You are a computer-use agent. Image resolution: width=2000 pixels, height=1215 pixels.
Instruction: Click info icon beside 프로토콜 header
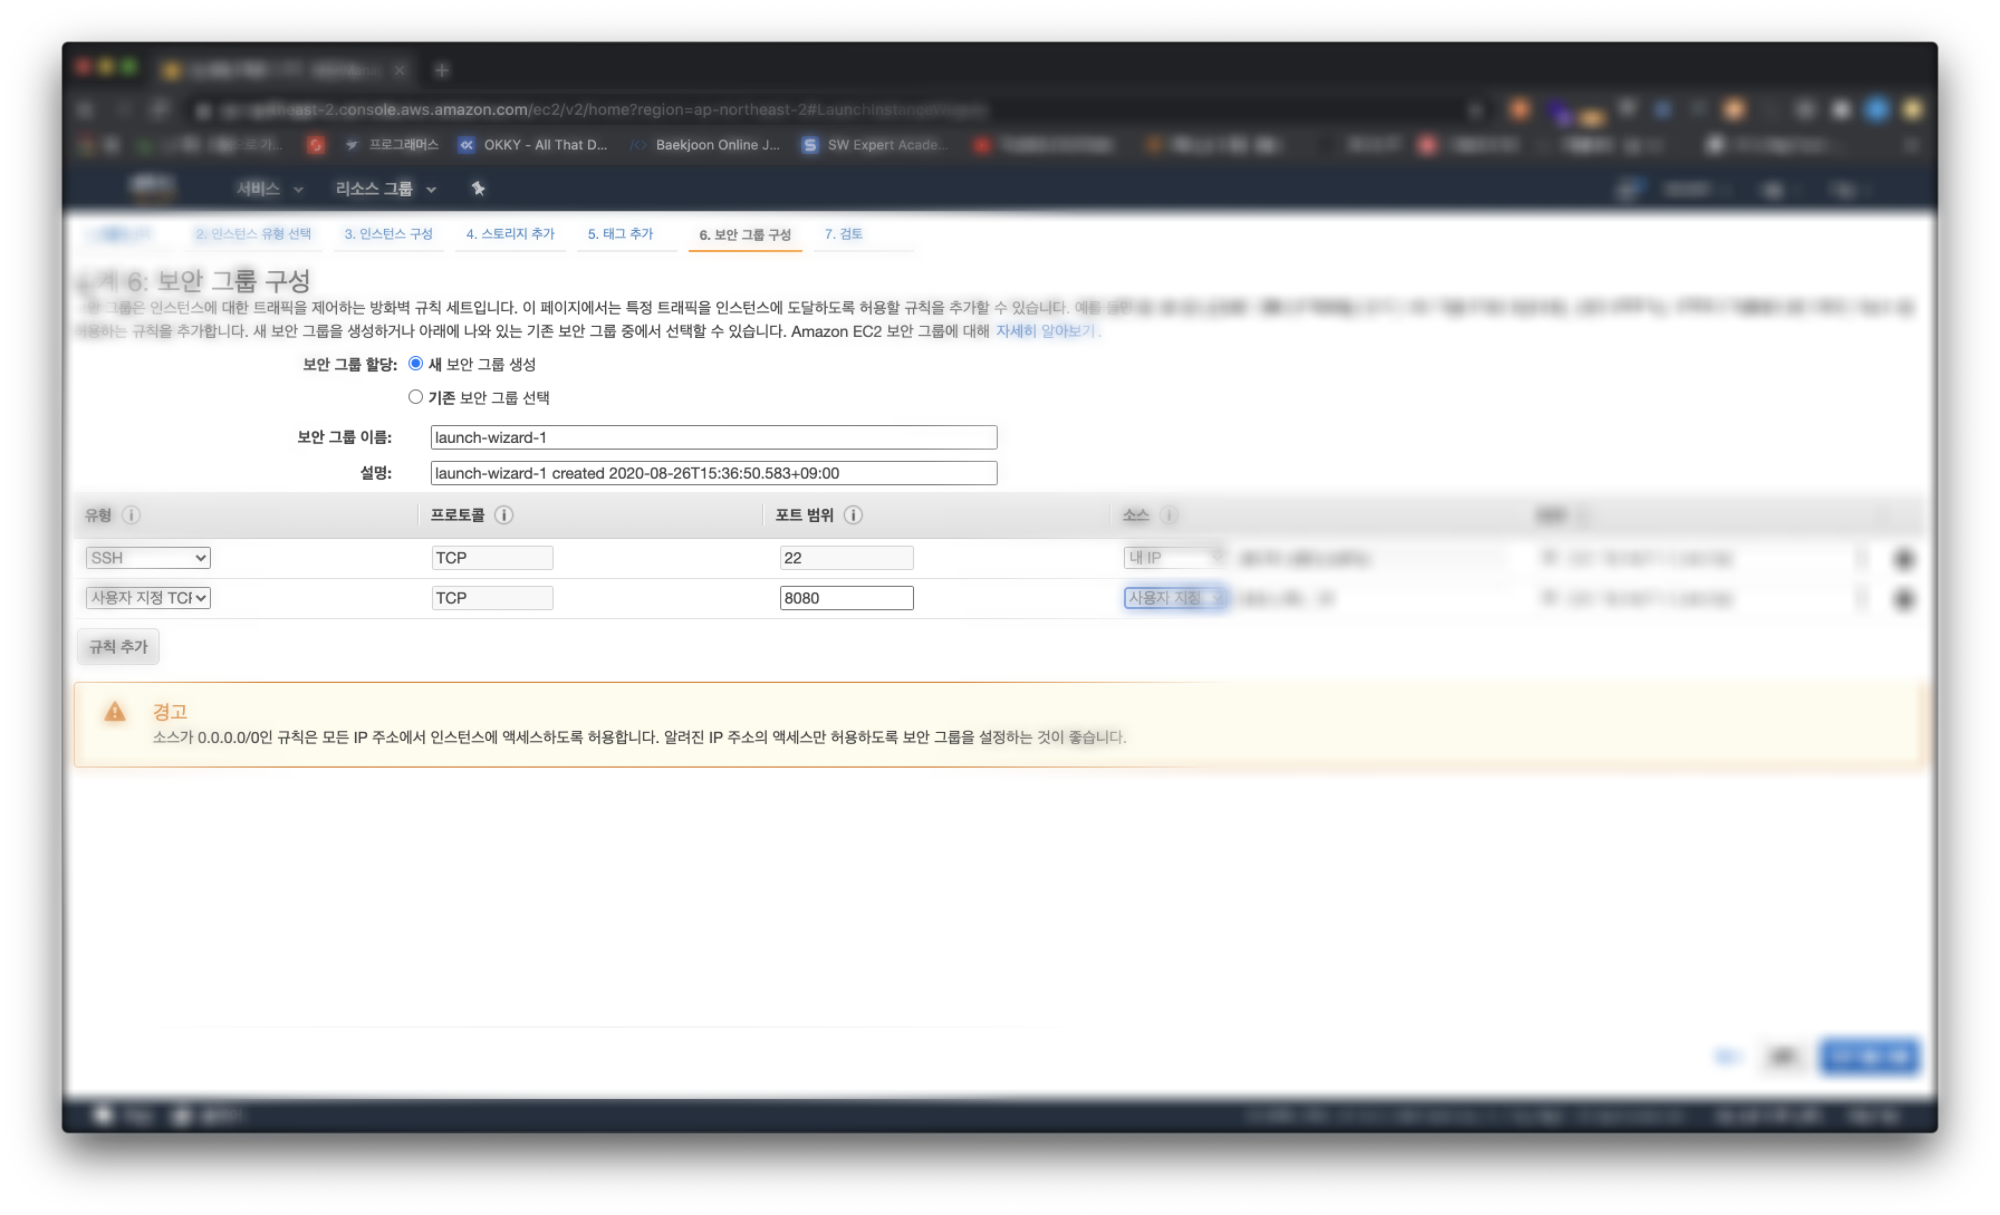504,515
